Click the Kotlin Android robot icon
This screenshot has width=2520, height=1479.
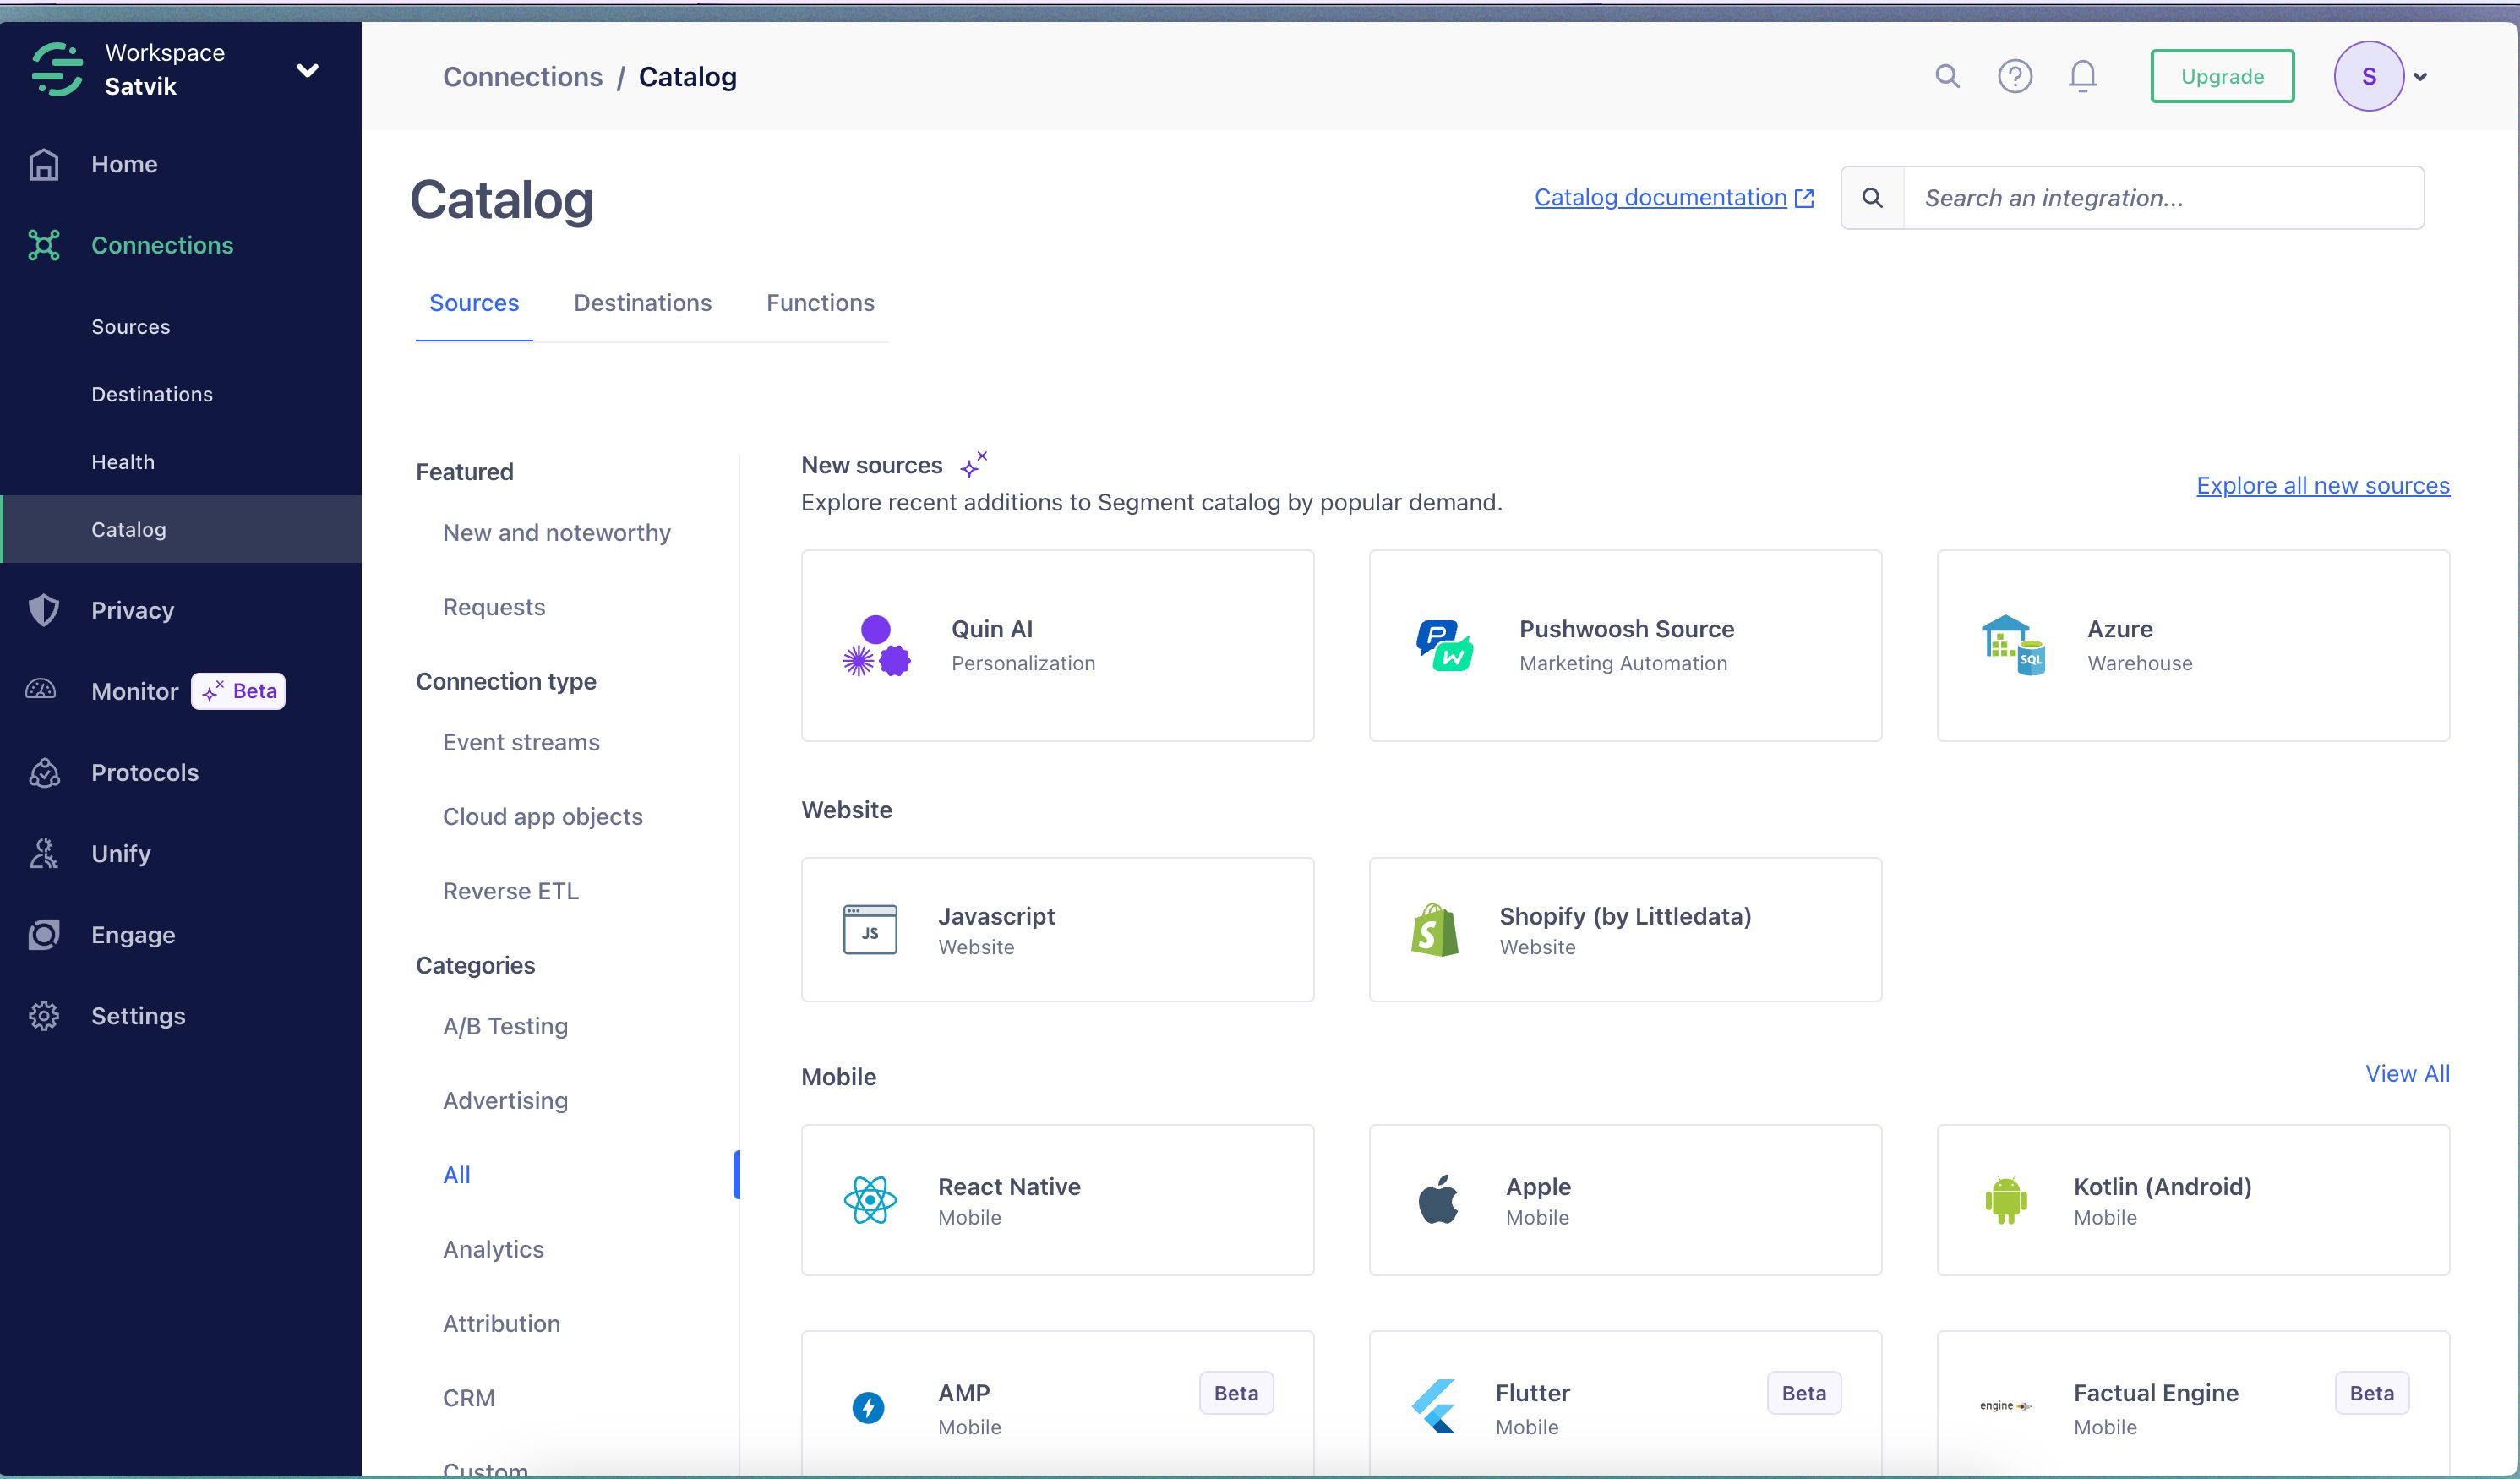2006,1200
